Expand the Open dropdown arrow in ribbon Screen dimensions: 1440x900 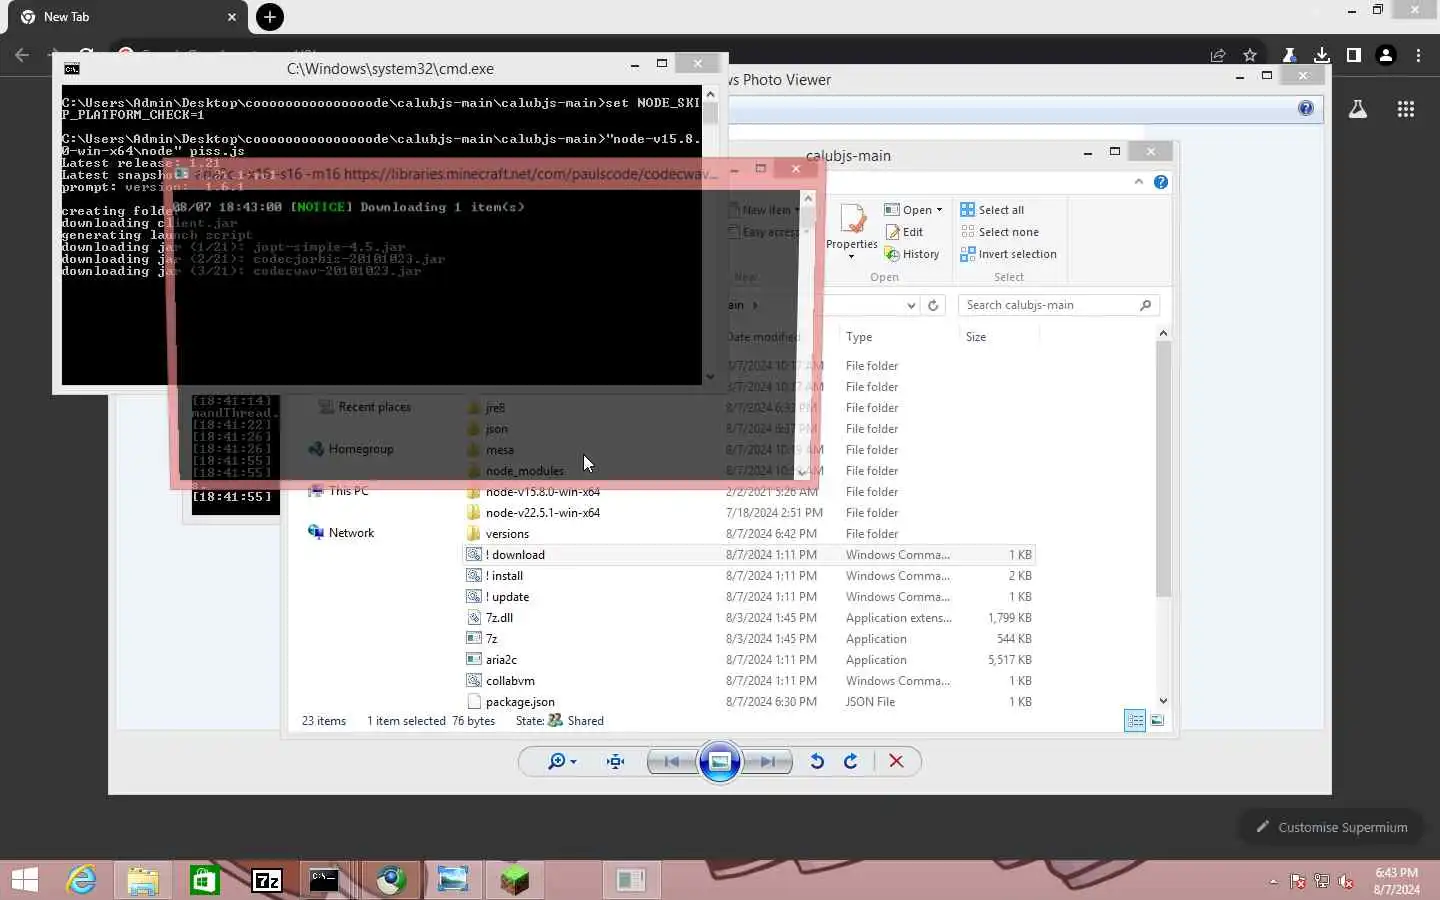coord(939,210)
